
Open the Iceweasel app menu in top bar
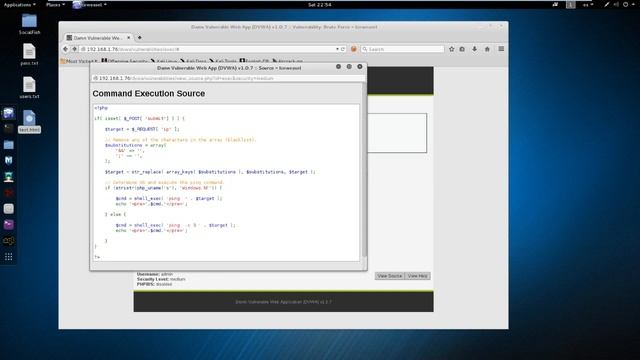click(x=90, y=5)
